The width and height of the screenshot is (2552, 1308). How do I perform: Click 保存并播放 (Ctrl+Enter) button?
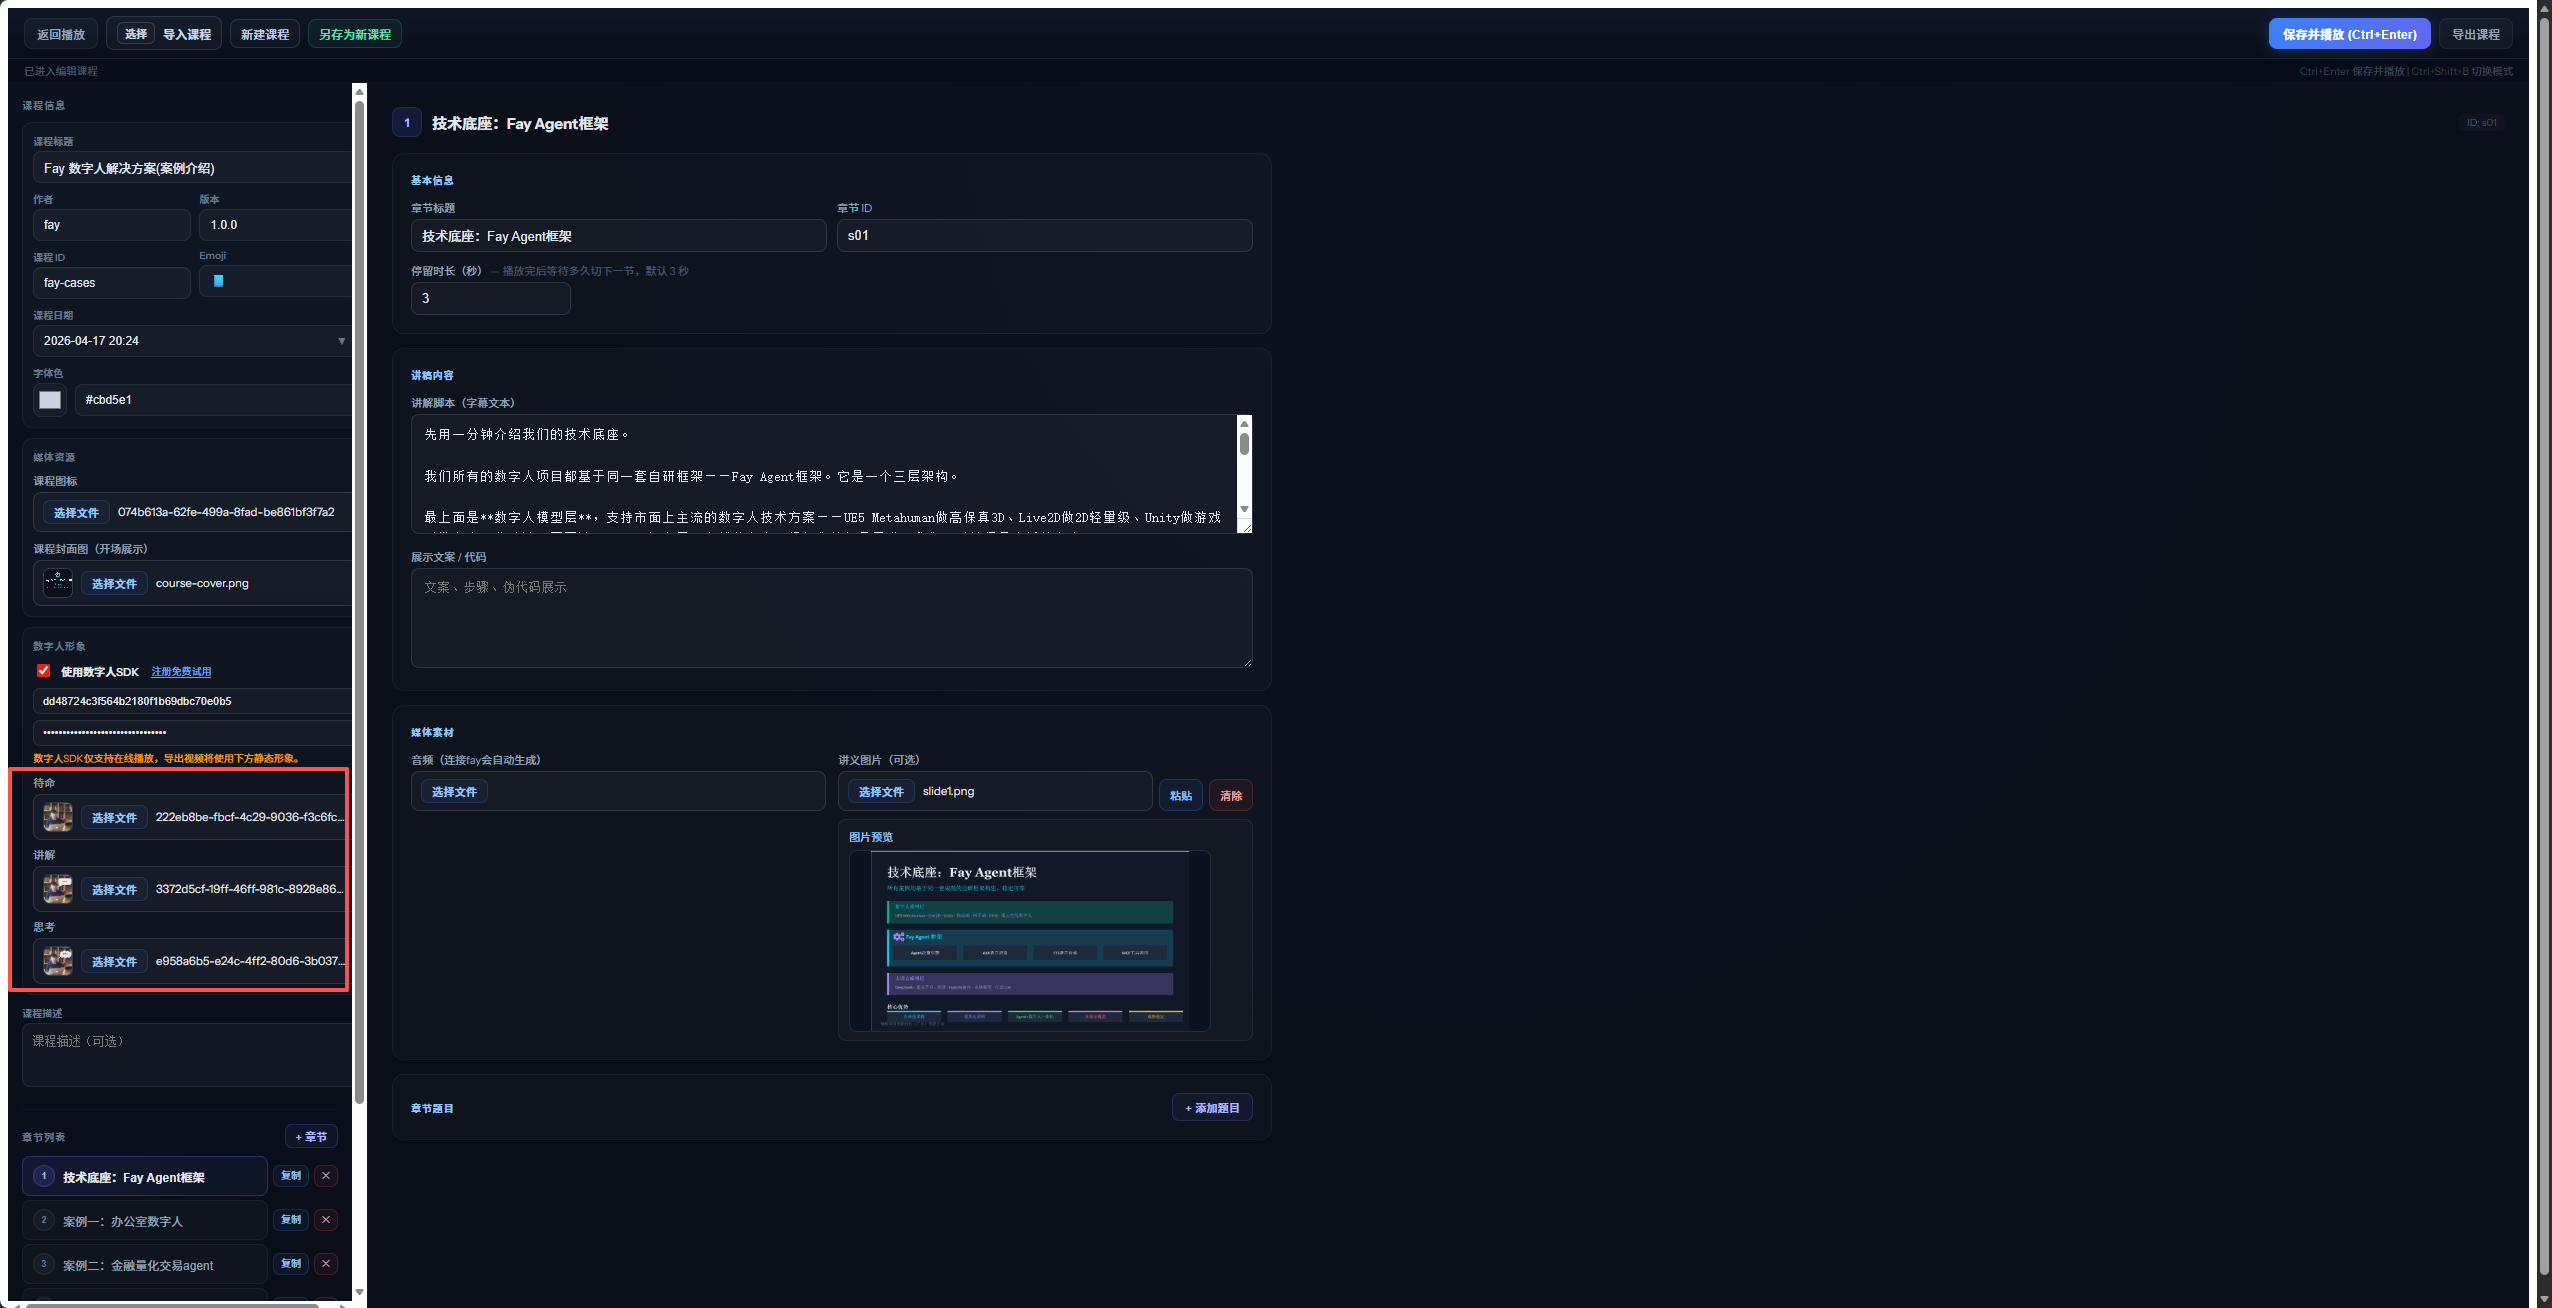point(2348,34)
